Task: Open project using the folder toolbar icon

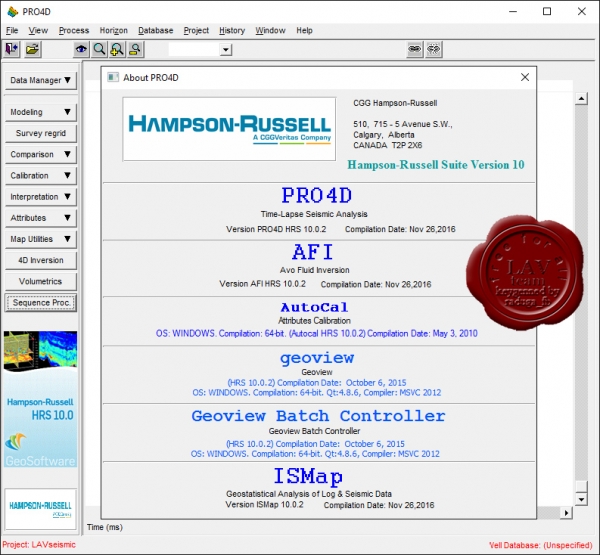Action: [33, 49]
